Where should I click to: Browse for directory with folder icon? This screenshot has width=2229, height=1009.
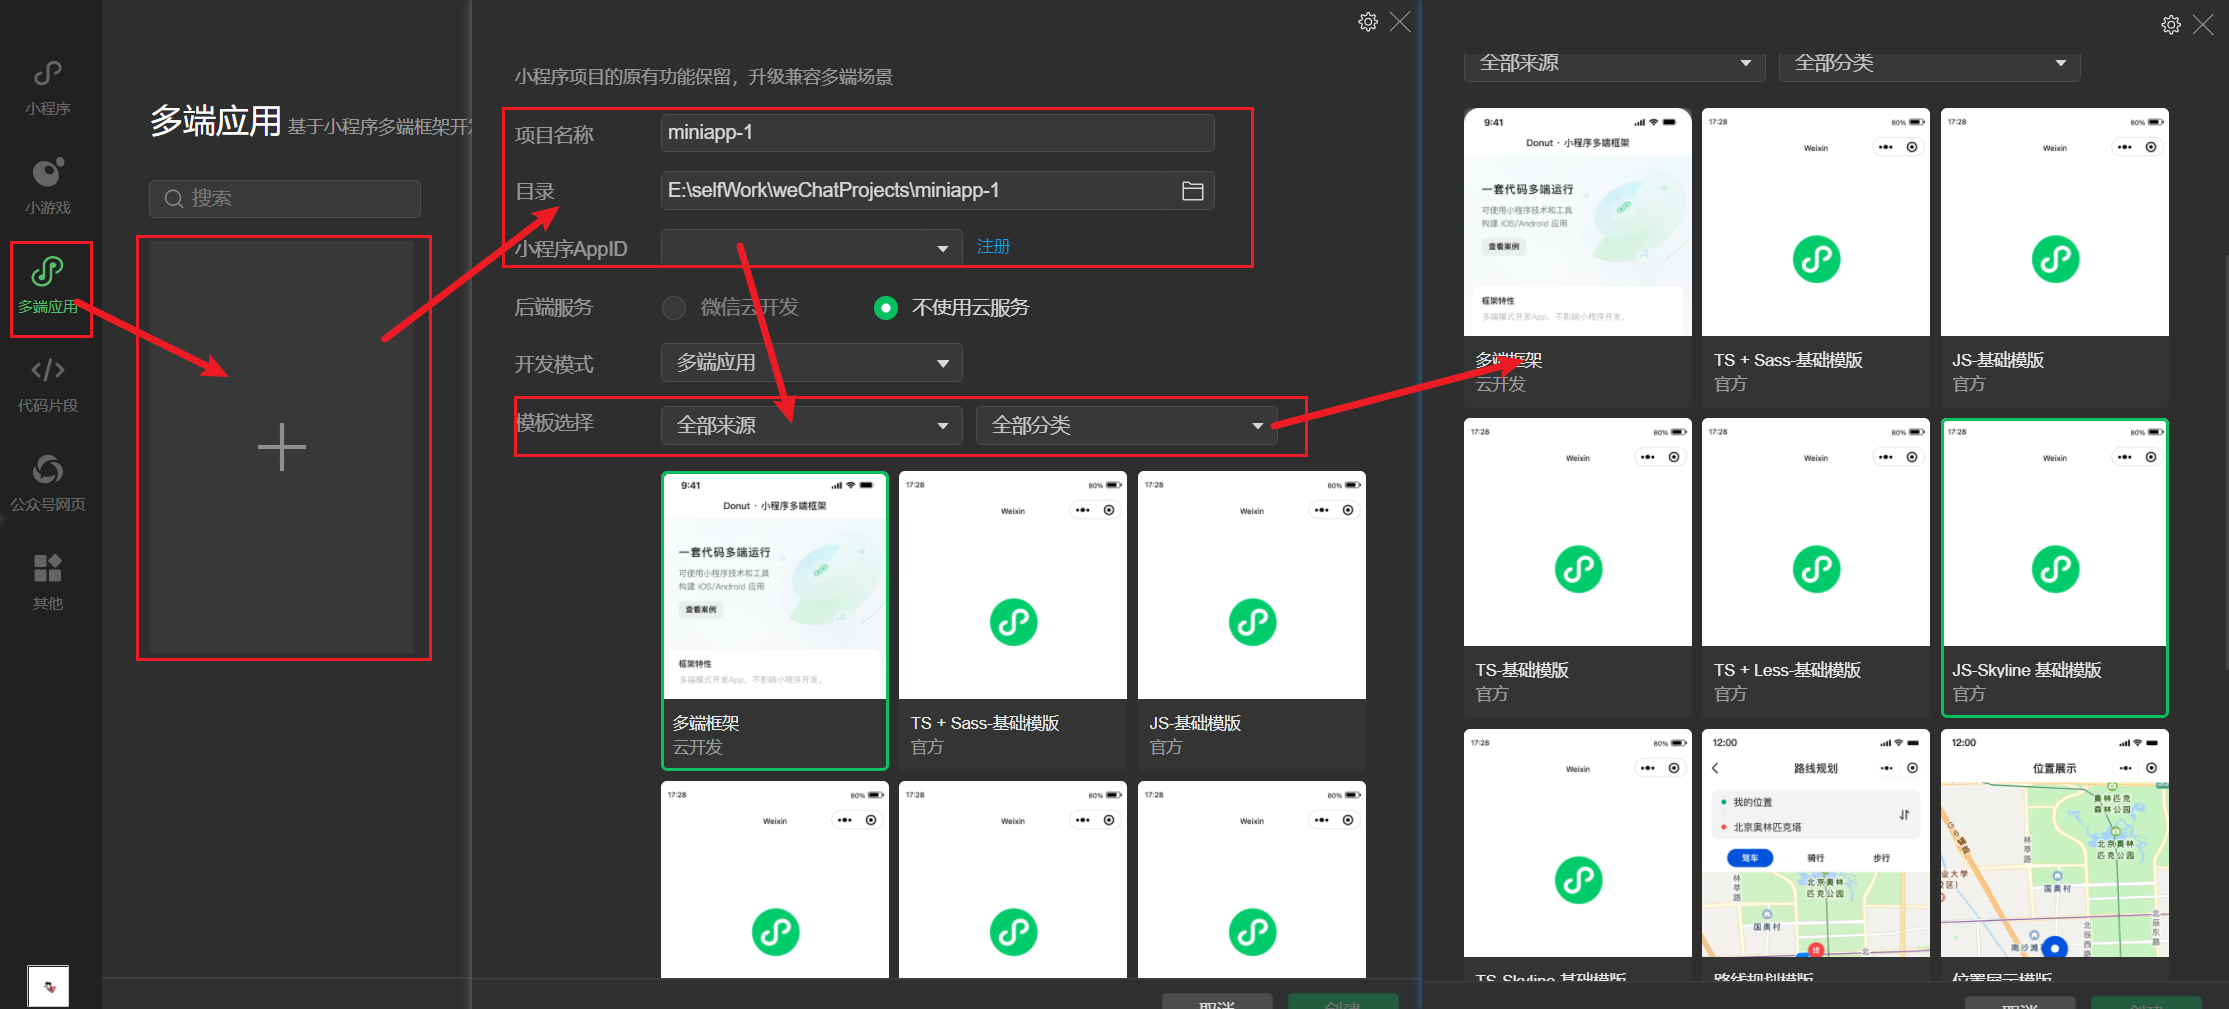[1192, 190]
